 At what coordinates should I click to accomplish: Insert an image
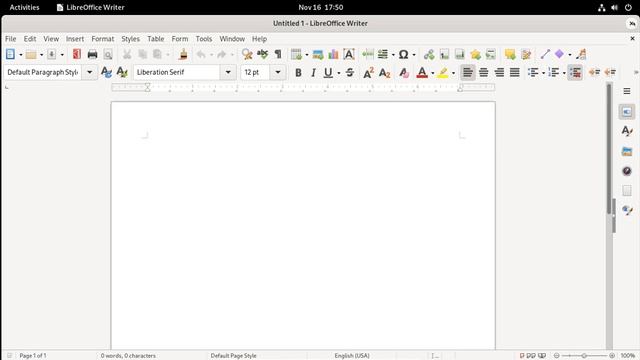(x=318, y=54)
